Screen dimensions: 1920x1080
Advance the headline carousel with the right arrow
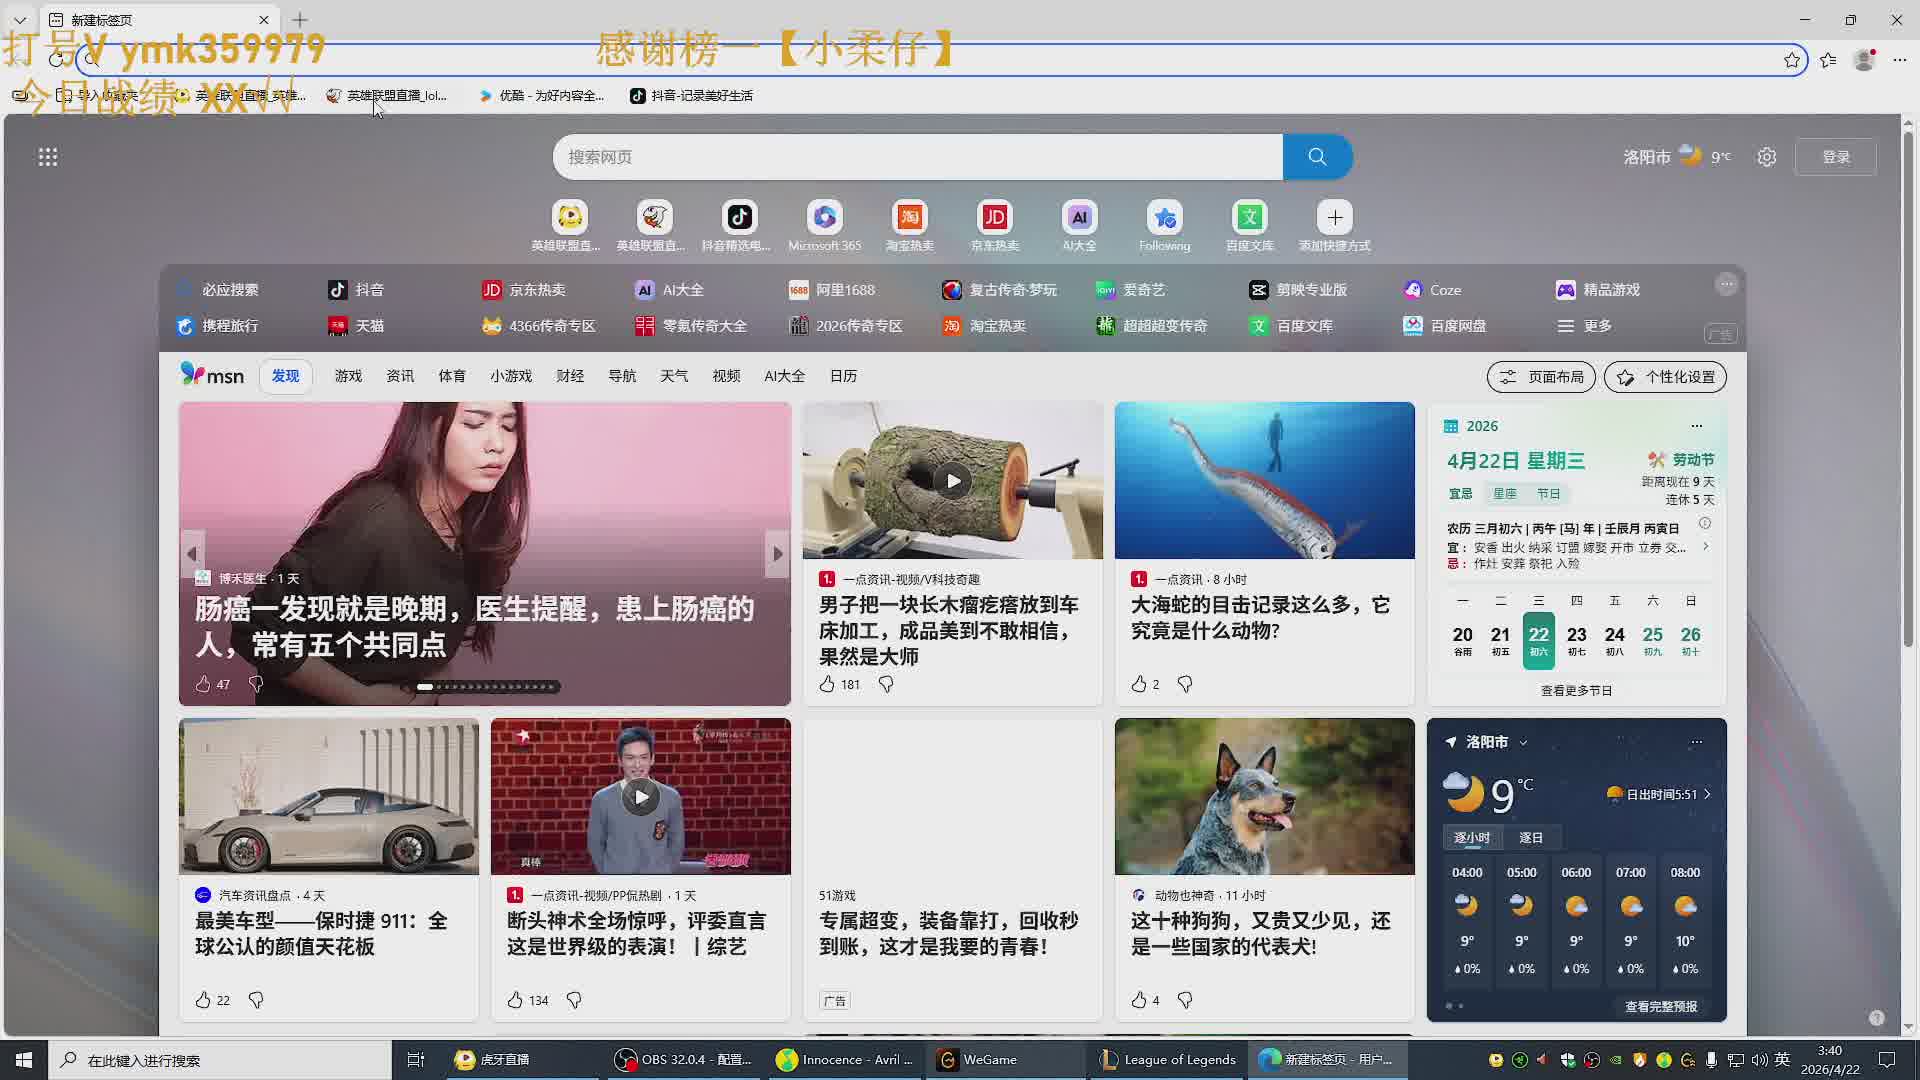coord(777,553)
